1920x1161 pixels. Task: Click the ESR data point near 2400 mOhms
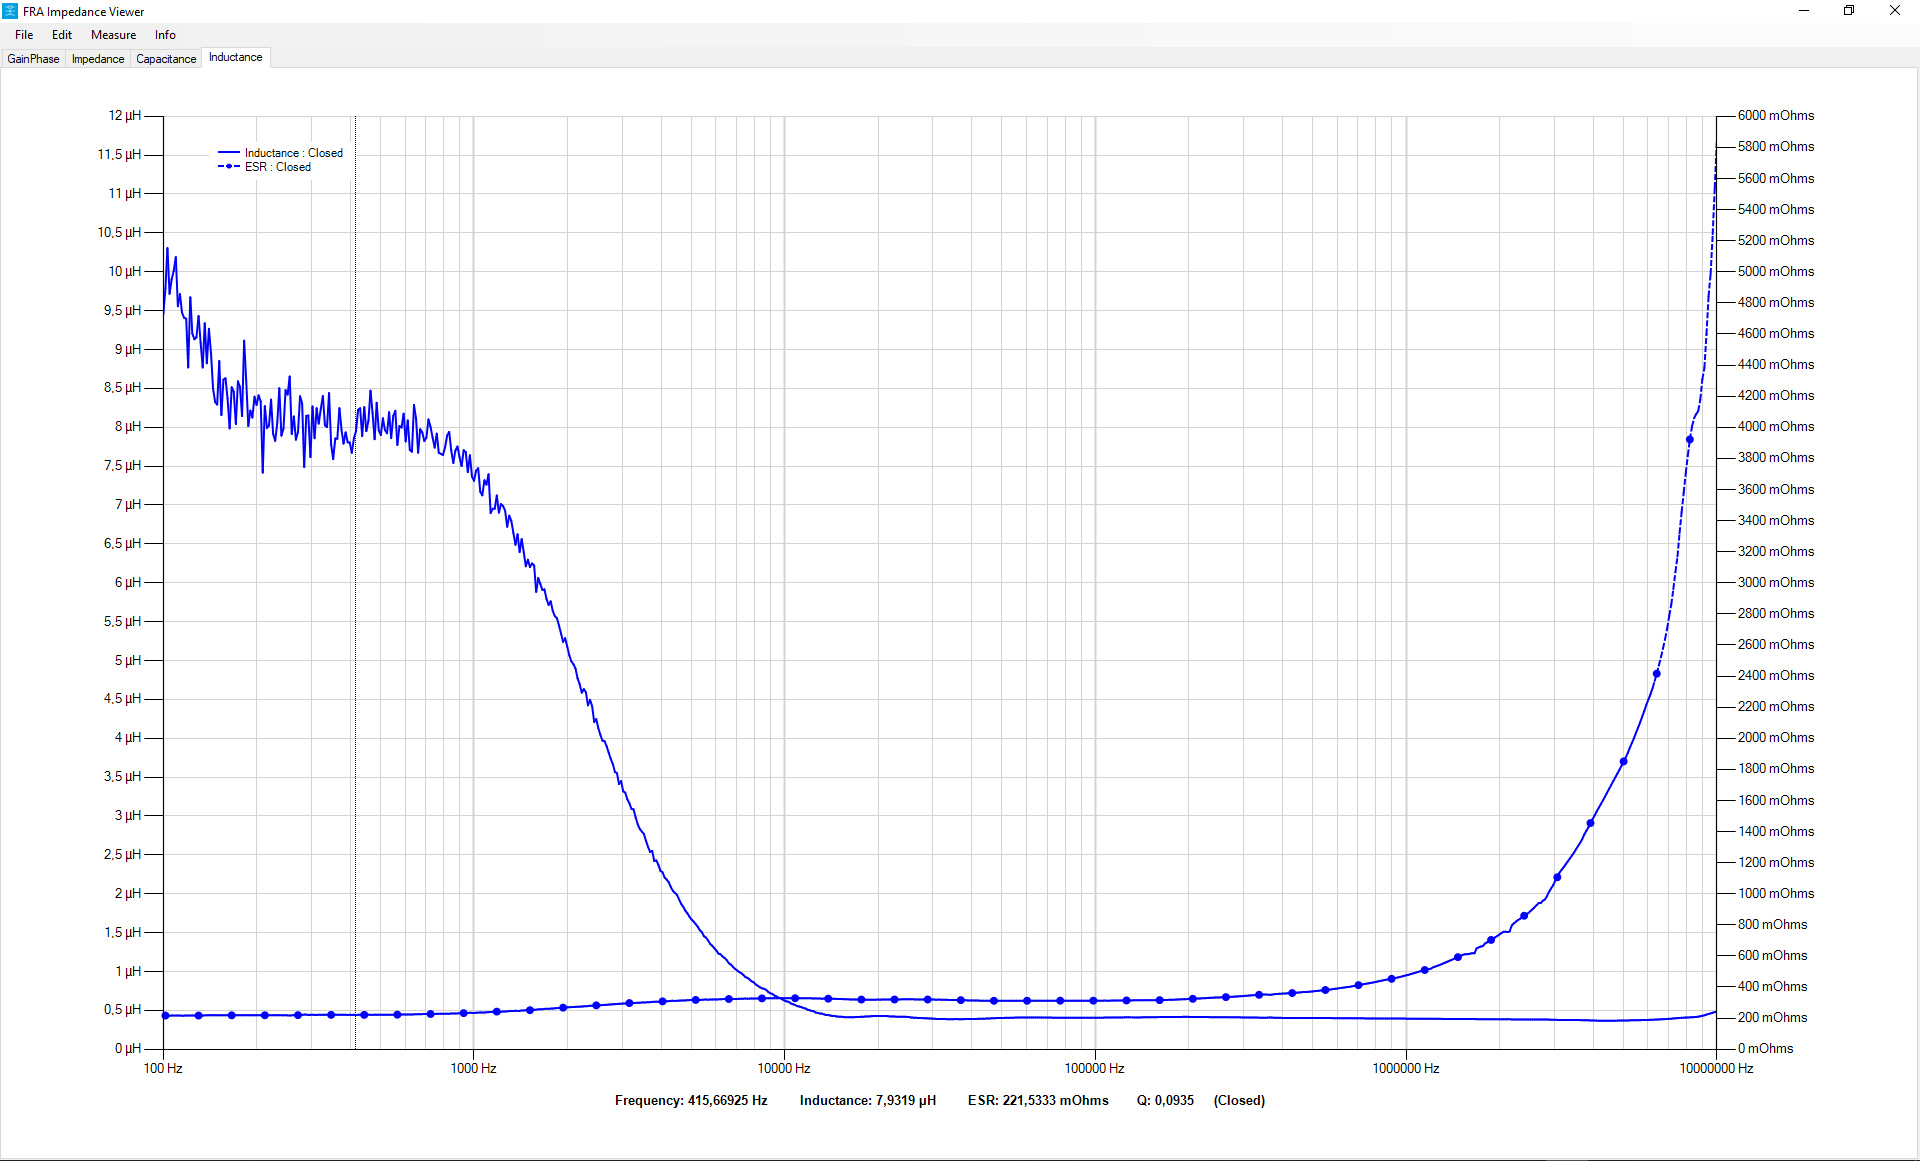[1657, 674]
